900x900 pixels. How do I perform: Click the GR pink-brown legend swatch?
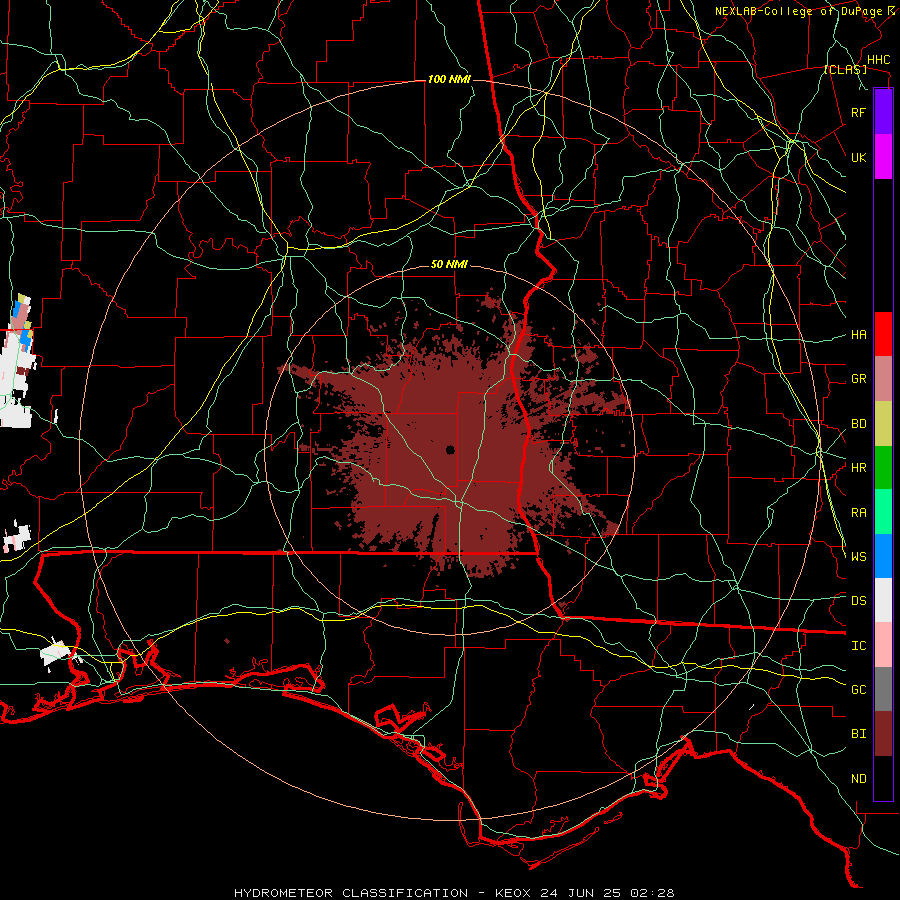coord(883,379)
